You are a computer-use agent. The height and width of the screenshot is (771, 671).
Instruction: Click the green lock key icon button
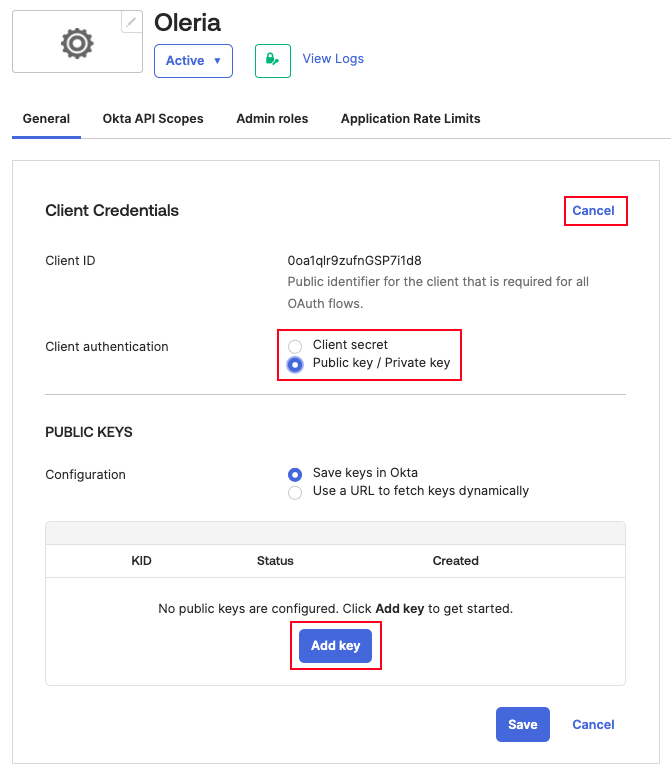[x=273, y=60]
